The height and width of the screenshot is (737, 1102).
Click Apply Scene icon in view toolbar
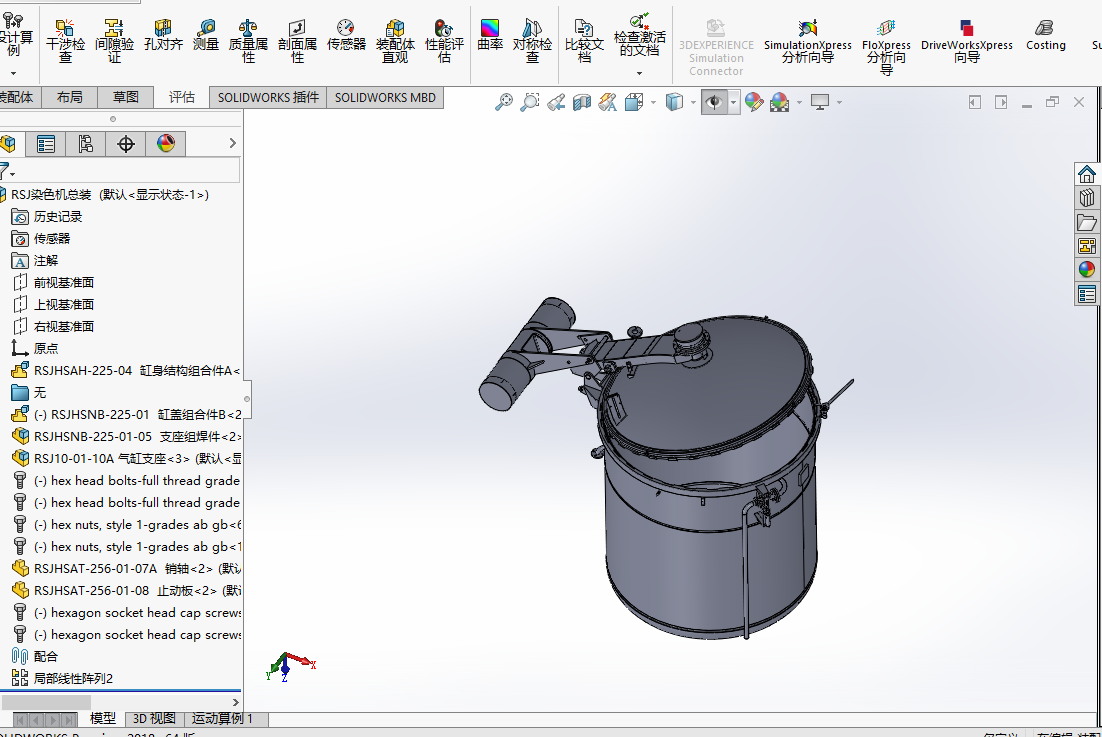click(779, 103)
